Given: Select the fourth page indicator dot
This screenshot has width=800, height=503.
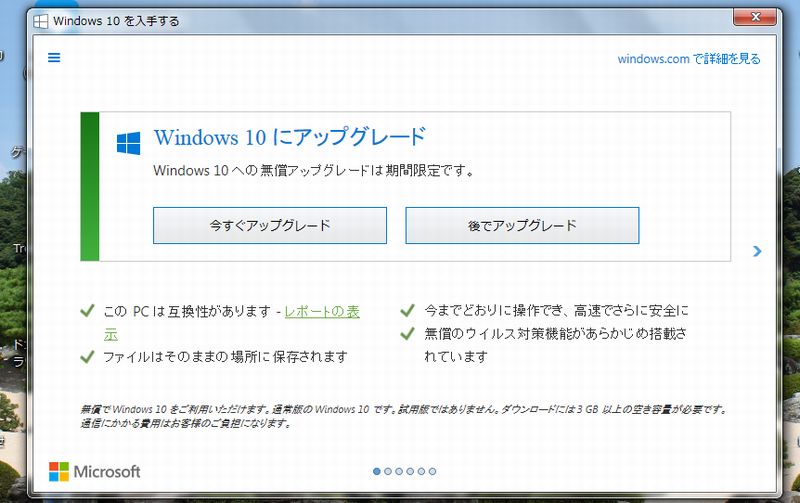Looking at the screenshot, I should (410, 471).
